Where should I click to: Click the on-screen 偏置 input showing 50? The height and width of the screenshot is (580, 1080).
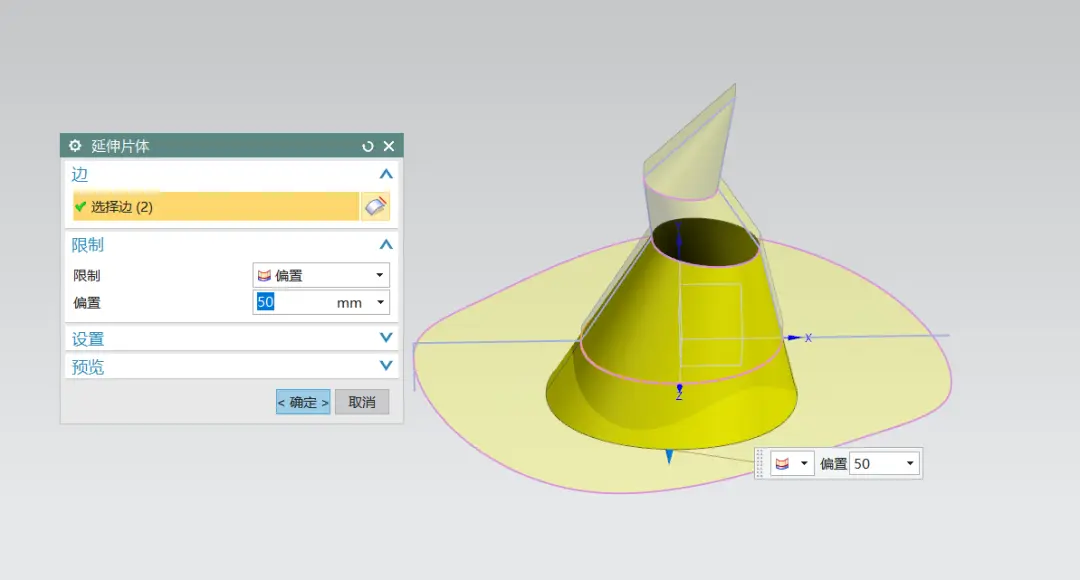[x=876, y=464]
